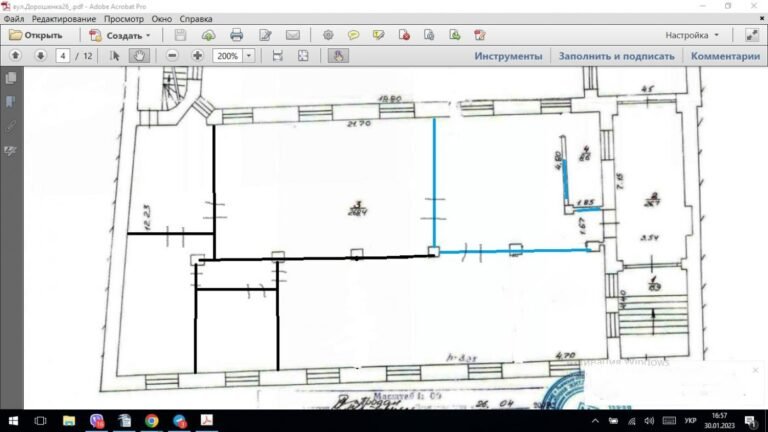The image size is (768, 432).
Task: Toggle read mode full-screen icon
Action: 752,35
